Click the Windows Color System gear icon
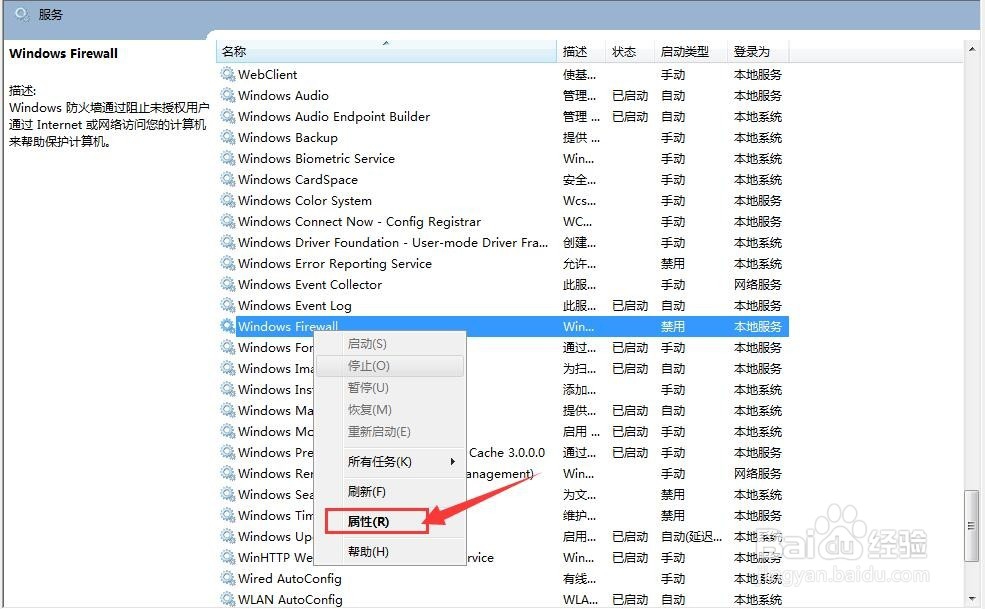This screenshot has height=609, width=985. (x=227, y=200)
